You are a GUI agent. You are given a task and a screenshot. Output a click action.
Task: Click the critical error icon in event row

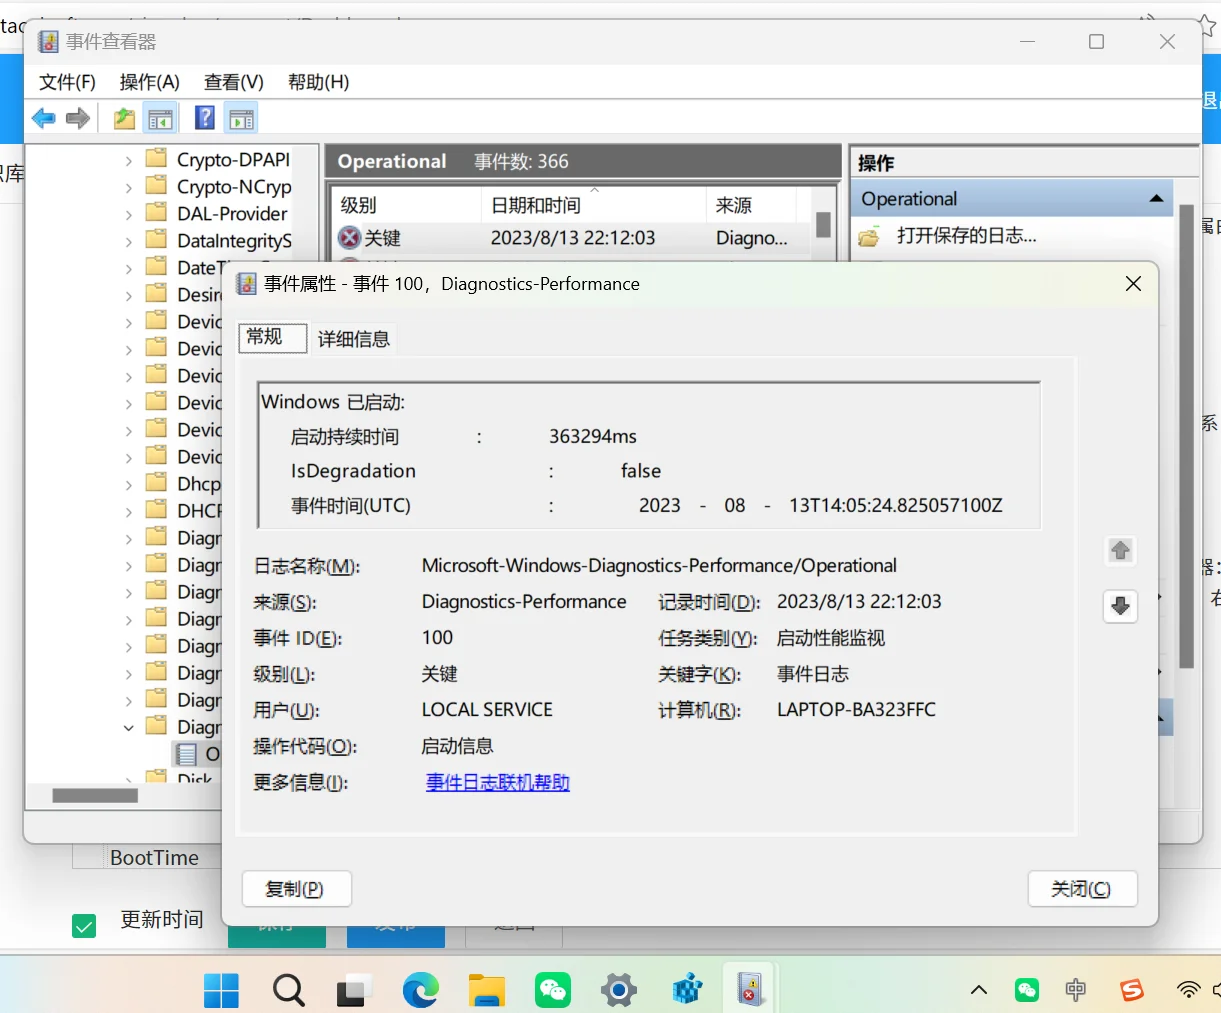click(x=349, y=238)
